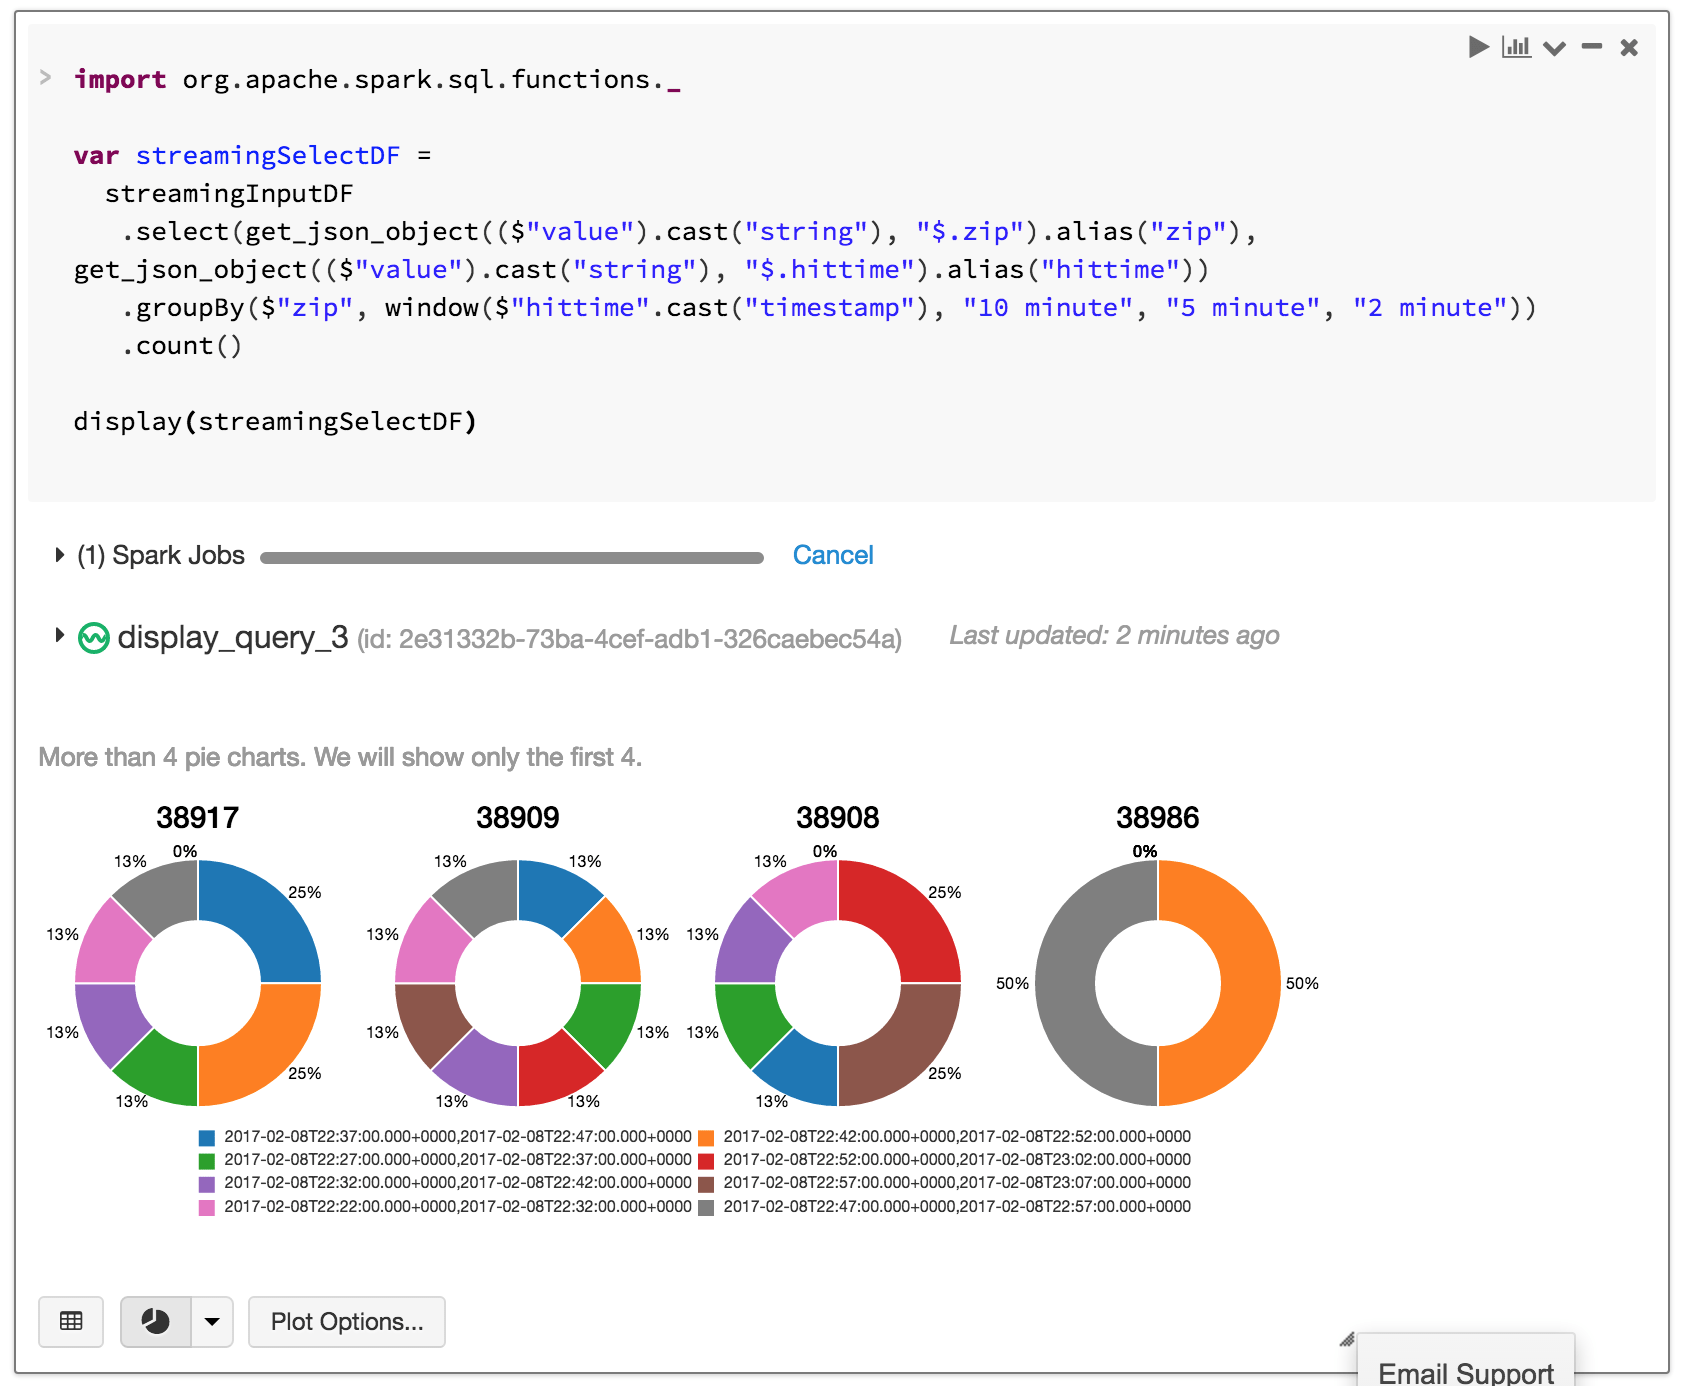Image resolution: width=1682 pixels, height=1386 pixels.
Task: Click blue legend swatch for 22:37 window
Action: (x=207, y=1137)
